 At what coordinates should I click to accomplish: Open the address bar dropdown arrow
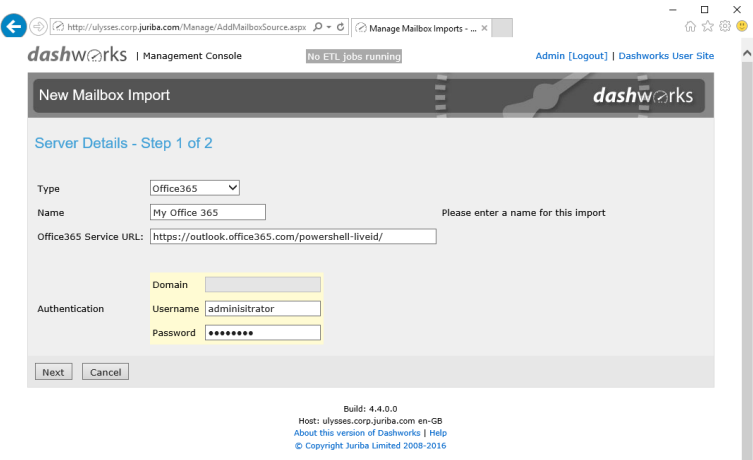point(329,27)
